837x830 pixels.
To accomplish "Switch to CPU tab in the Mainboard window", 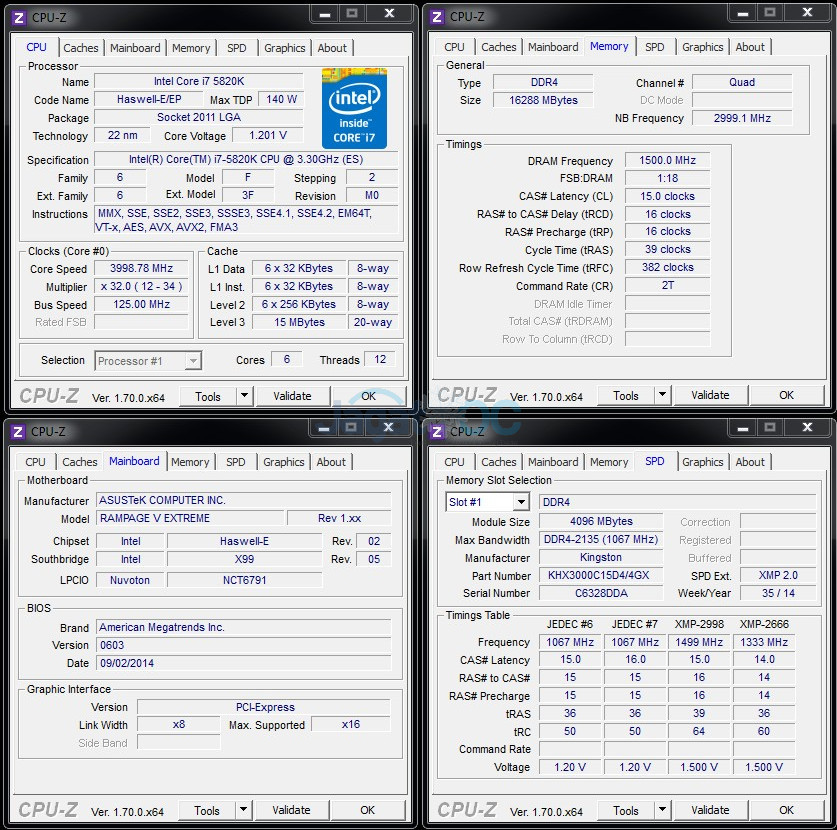I will pyautogui.click(x=35, y=462).
